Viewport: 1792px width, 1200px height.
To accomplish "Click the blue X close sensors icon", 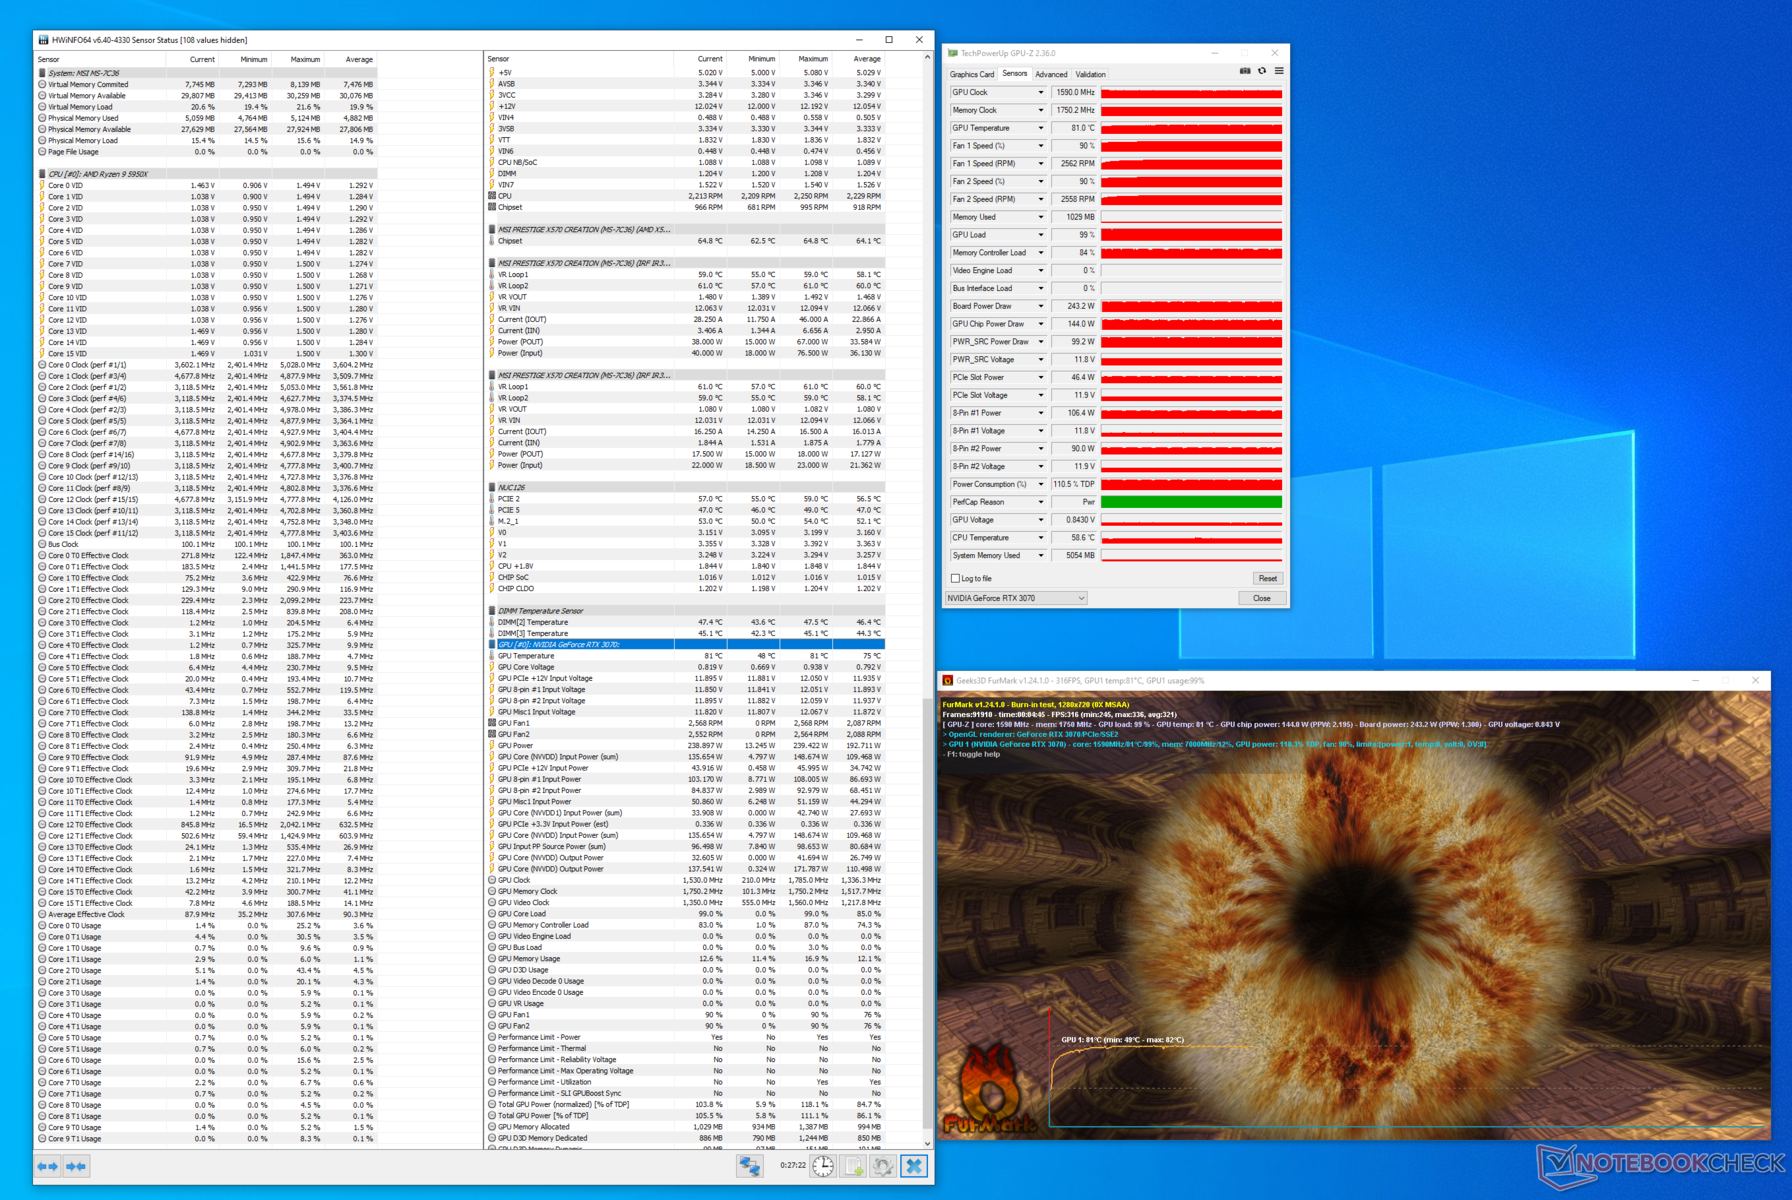I will pyautogui.click(x=914, y=1166).
